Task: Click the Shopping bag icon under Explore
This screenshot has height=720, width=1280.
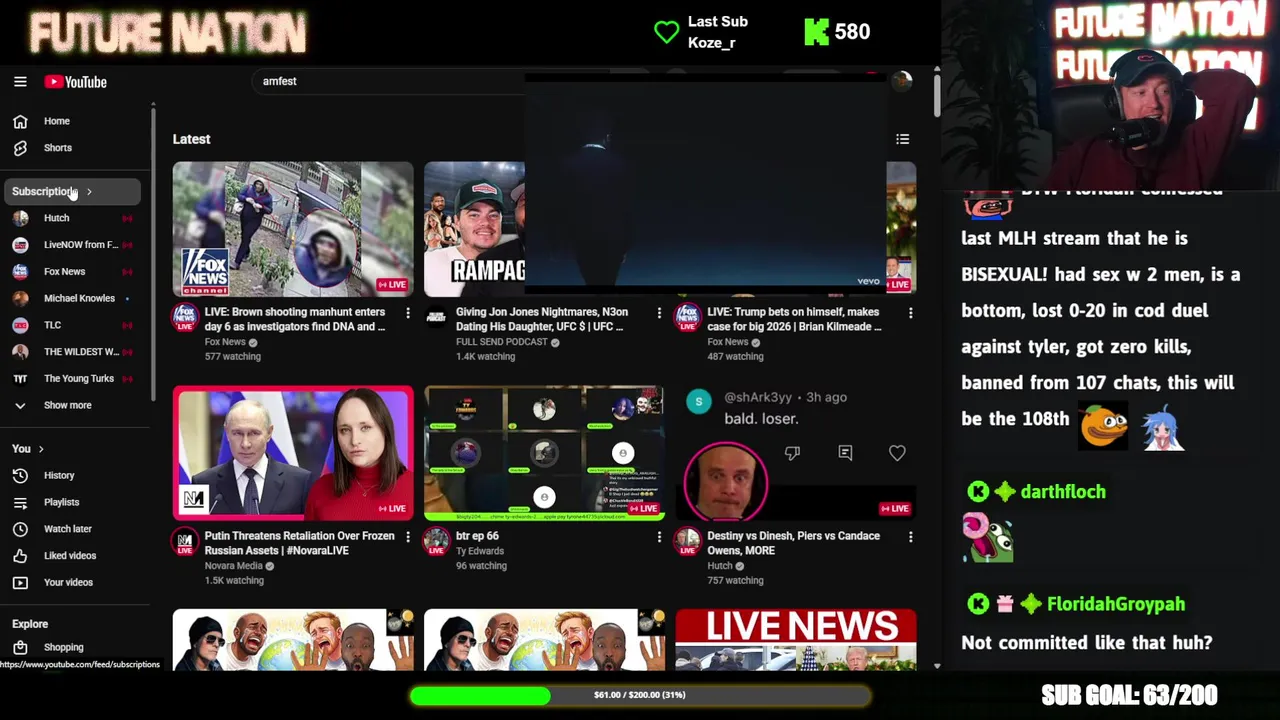Action: [x=20, y=647]
